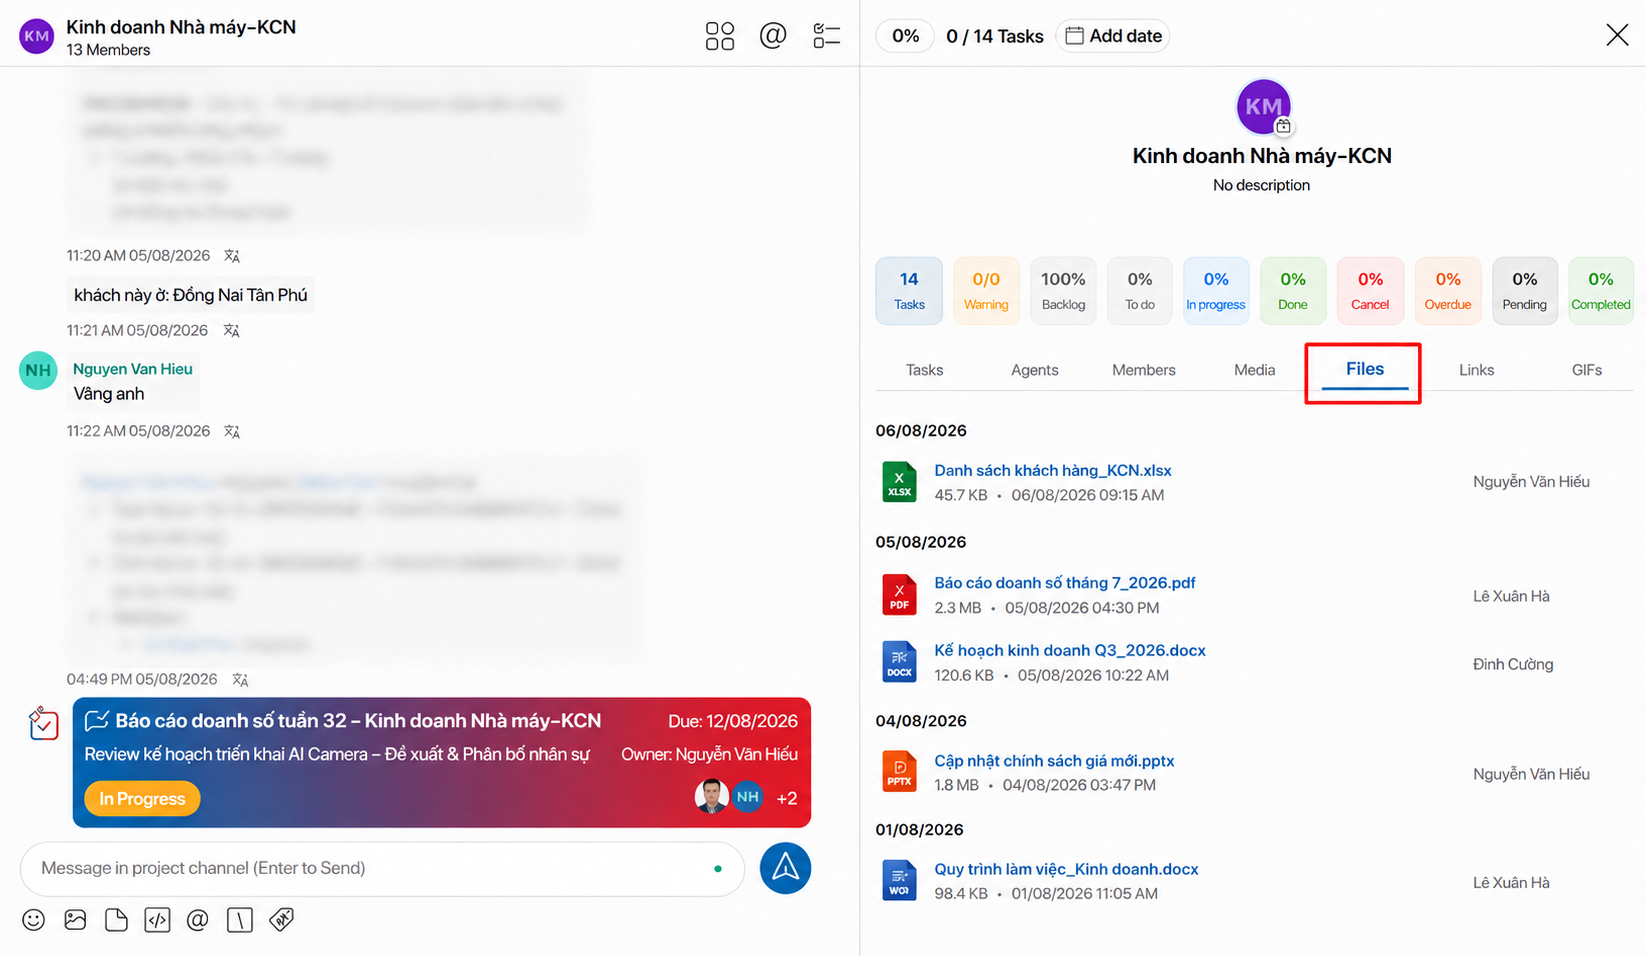Switch to the Tasks tab

[x=924, y=370]
